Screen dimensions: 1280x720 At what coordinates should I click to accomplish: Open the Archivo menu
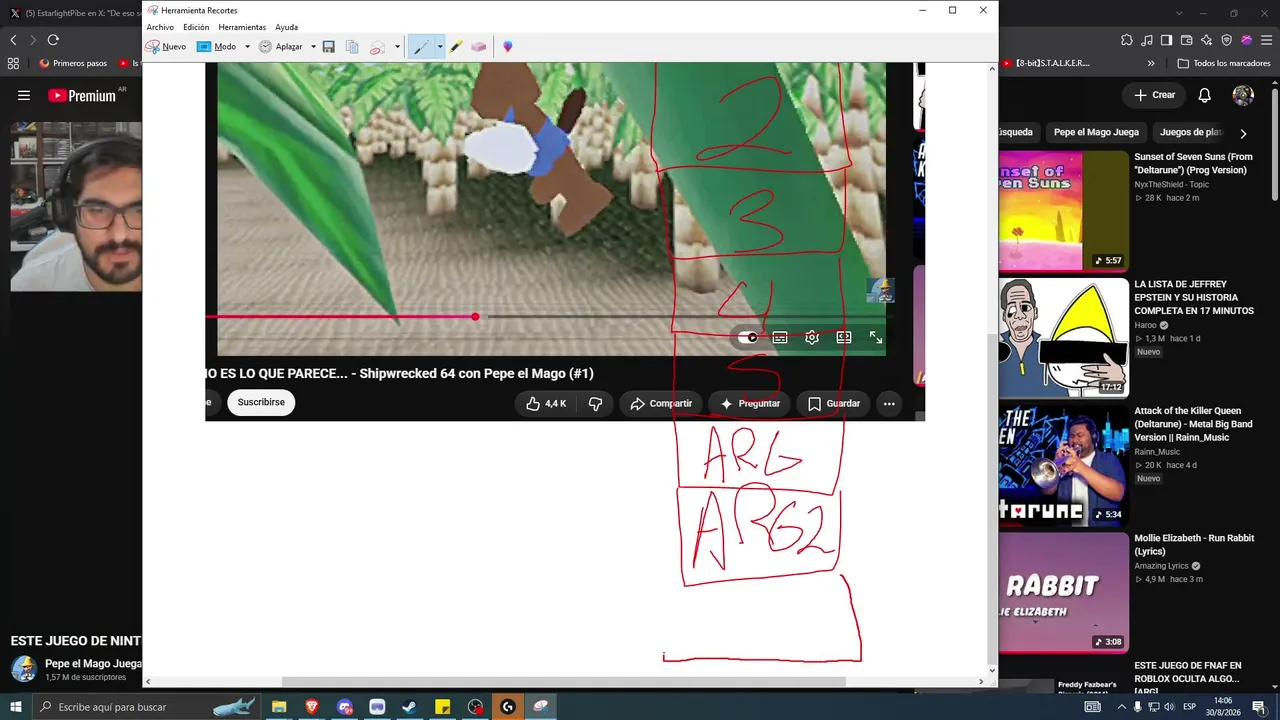tap(160, 27)
